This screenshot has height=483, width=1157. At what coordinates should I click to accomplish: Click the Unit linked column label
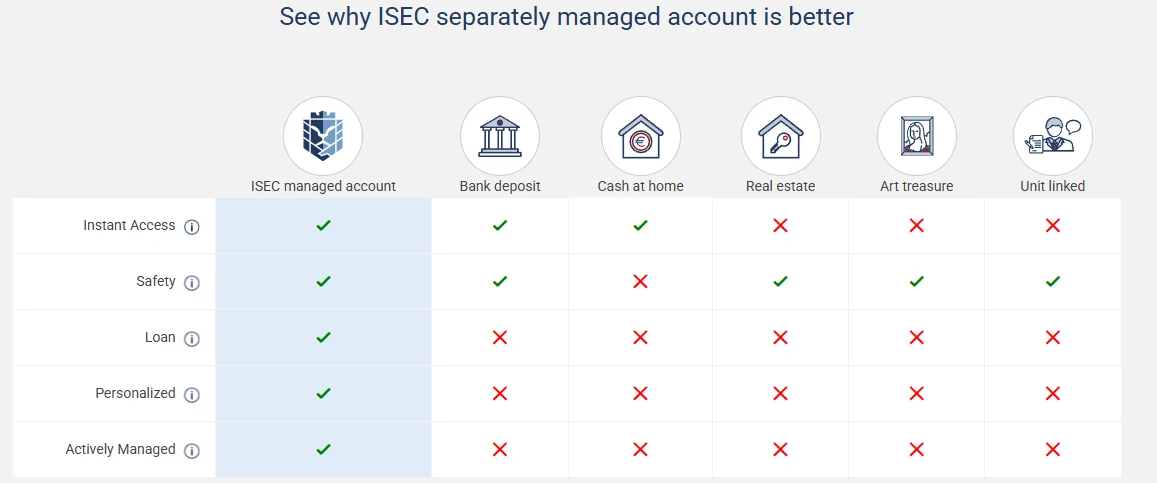(1053, 187)
